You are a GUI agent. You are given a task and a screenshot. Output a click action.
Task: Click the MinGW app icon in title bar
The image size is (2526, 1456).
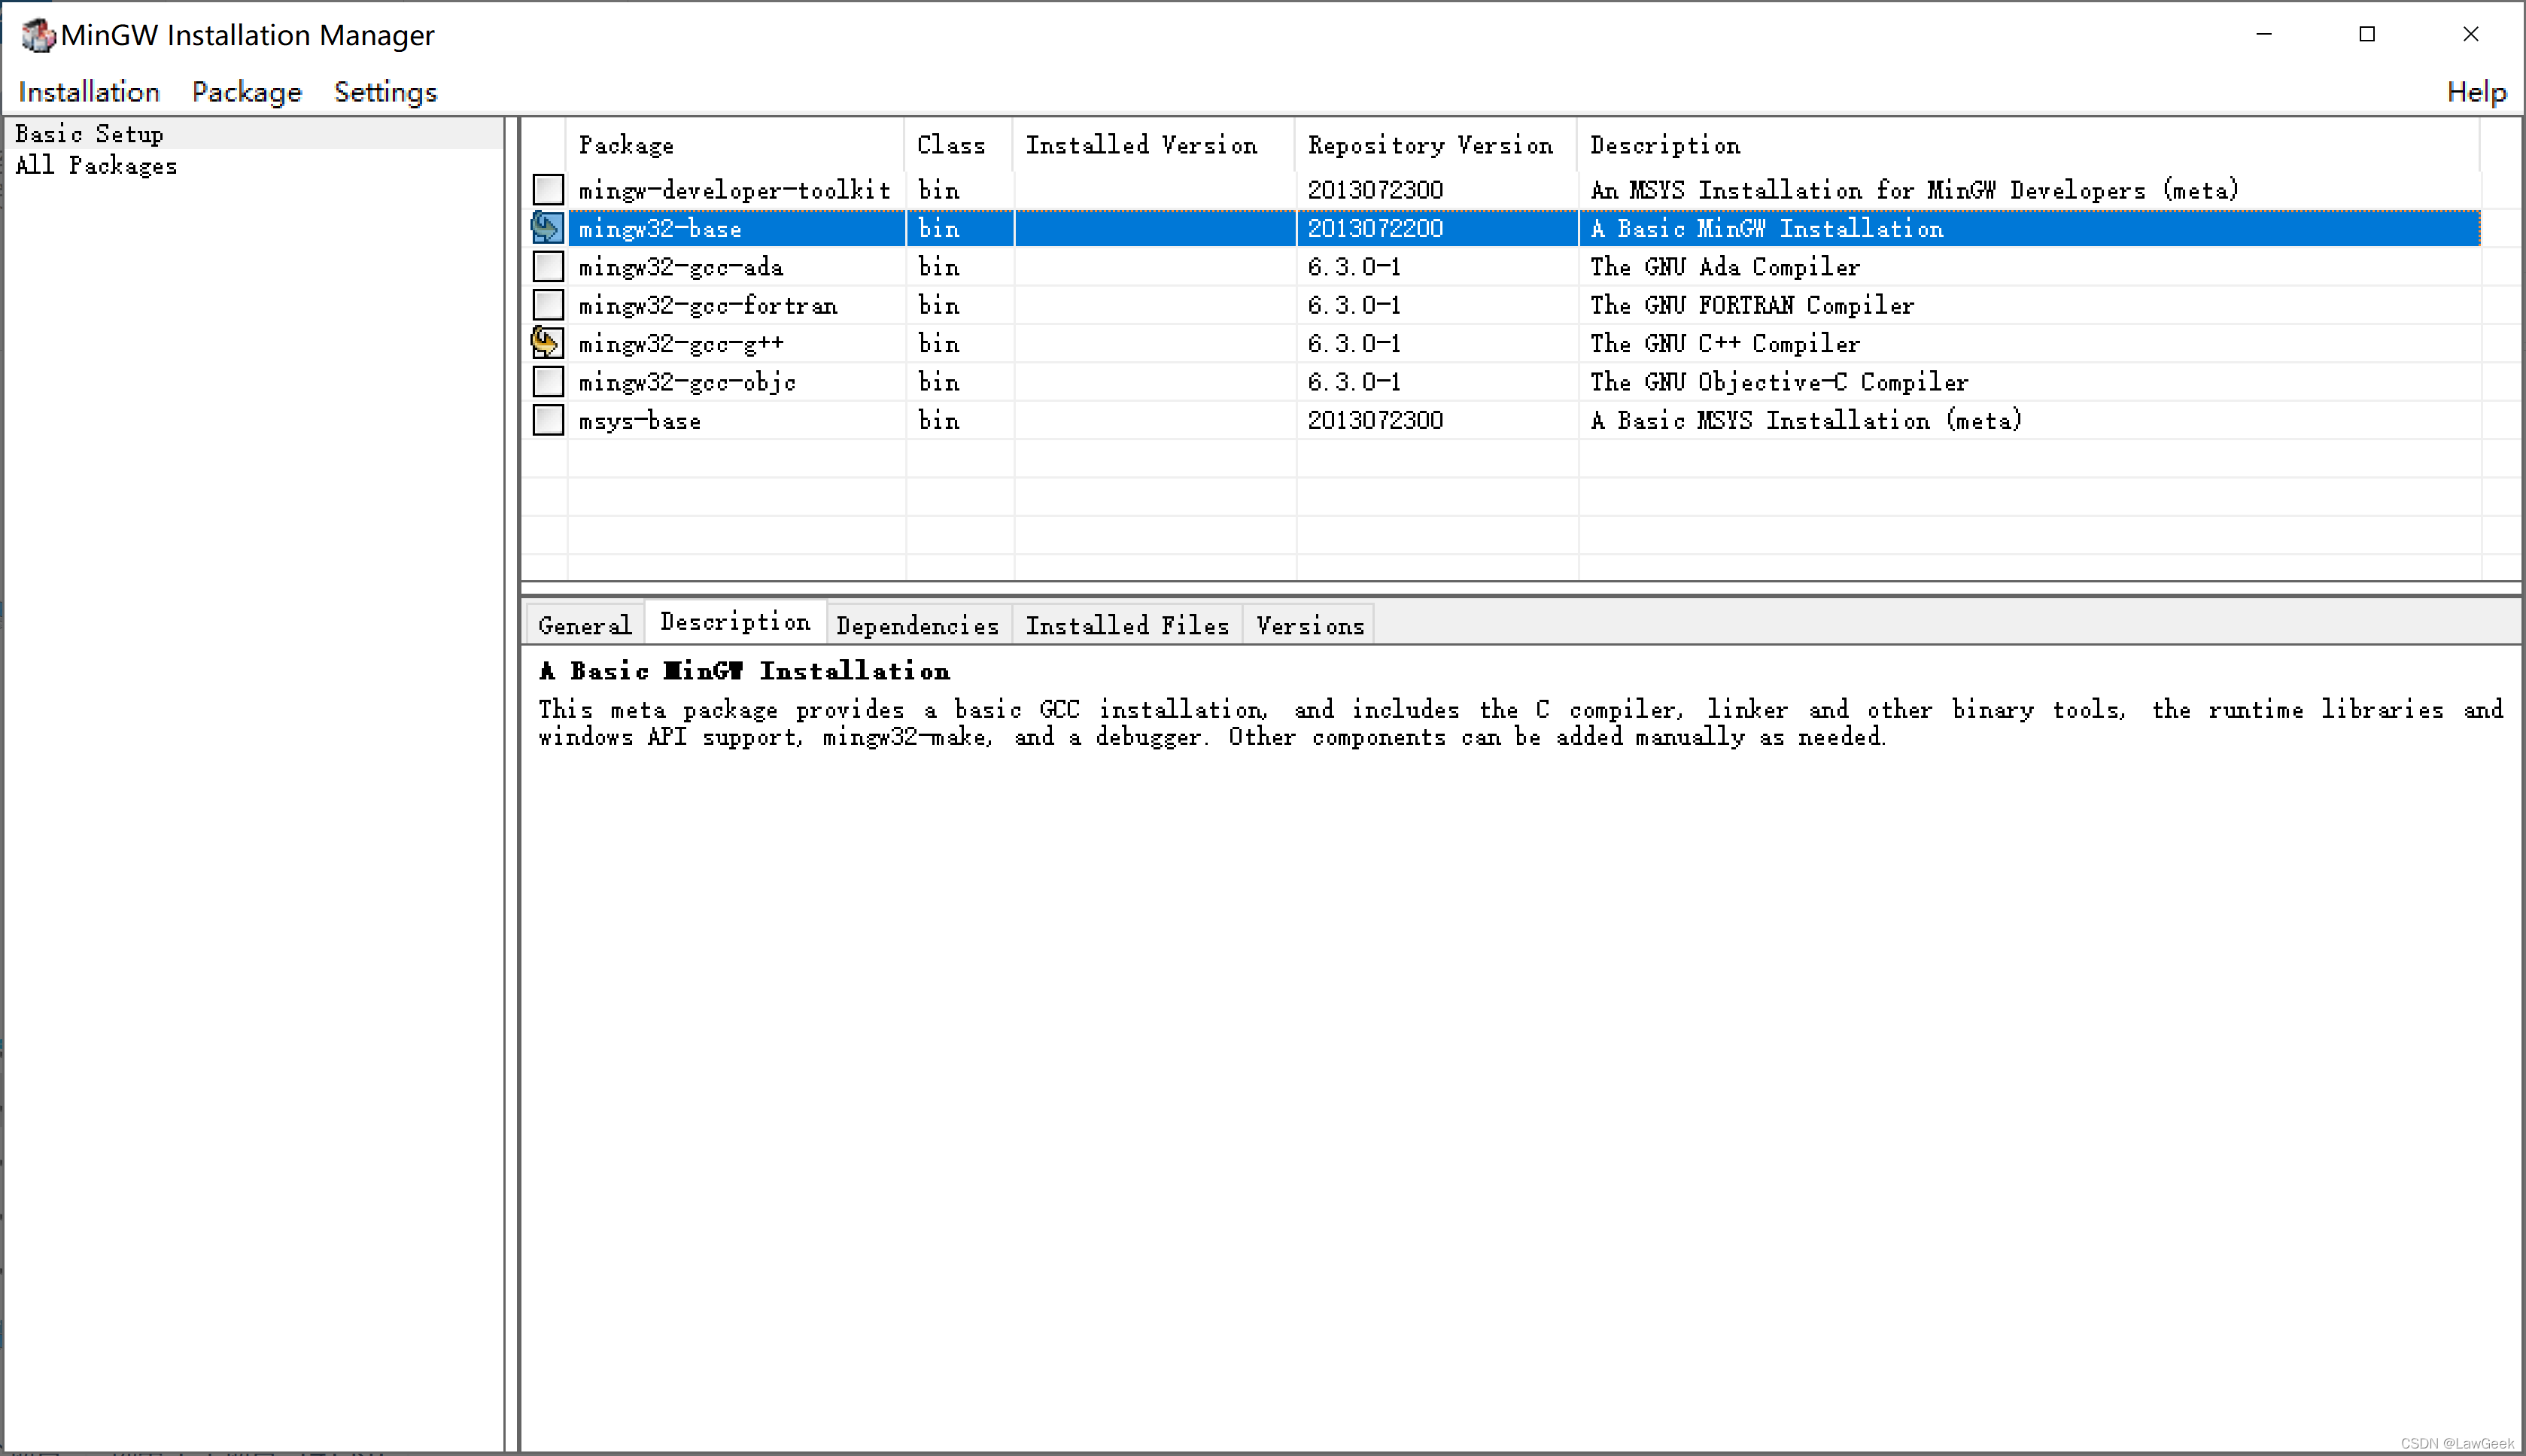coord(38,35)
